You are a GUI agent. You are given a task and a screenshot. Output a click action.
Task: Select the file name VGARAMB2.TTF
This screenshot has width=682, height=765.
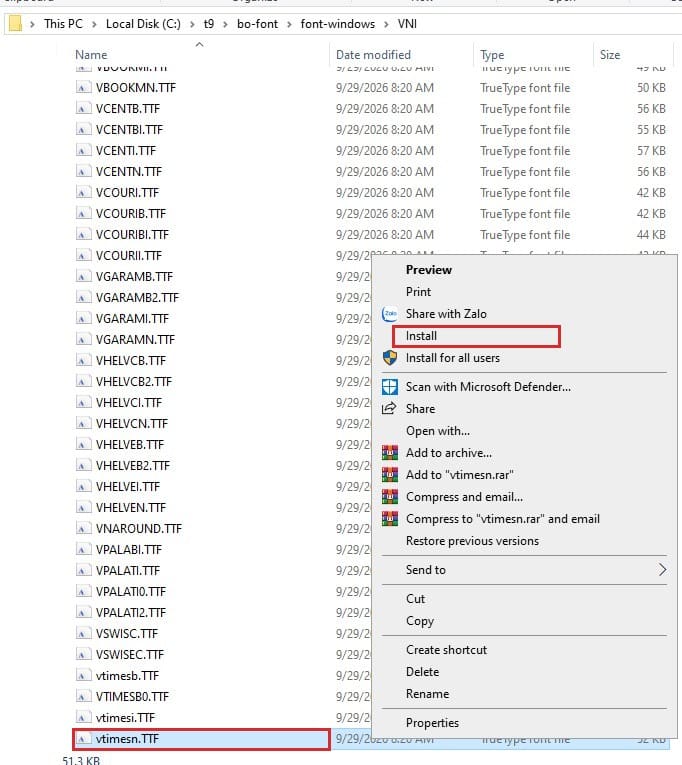pyautogui.click(x=137, y=298)
